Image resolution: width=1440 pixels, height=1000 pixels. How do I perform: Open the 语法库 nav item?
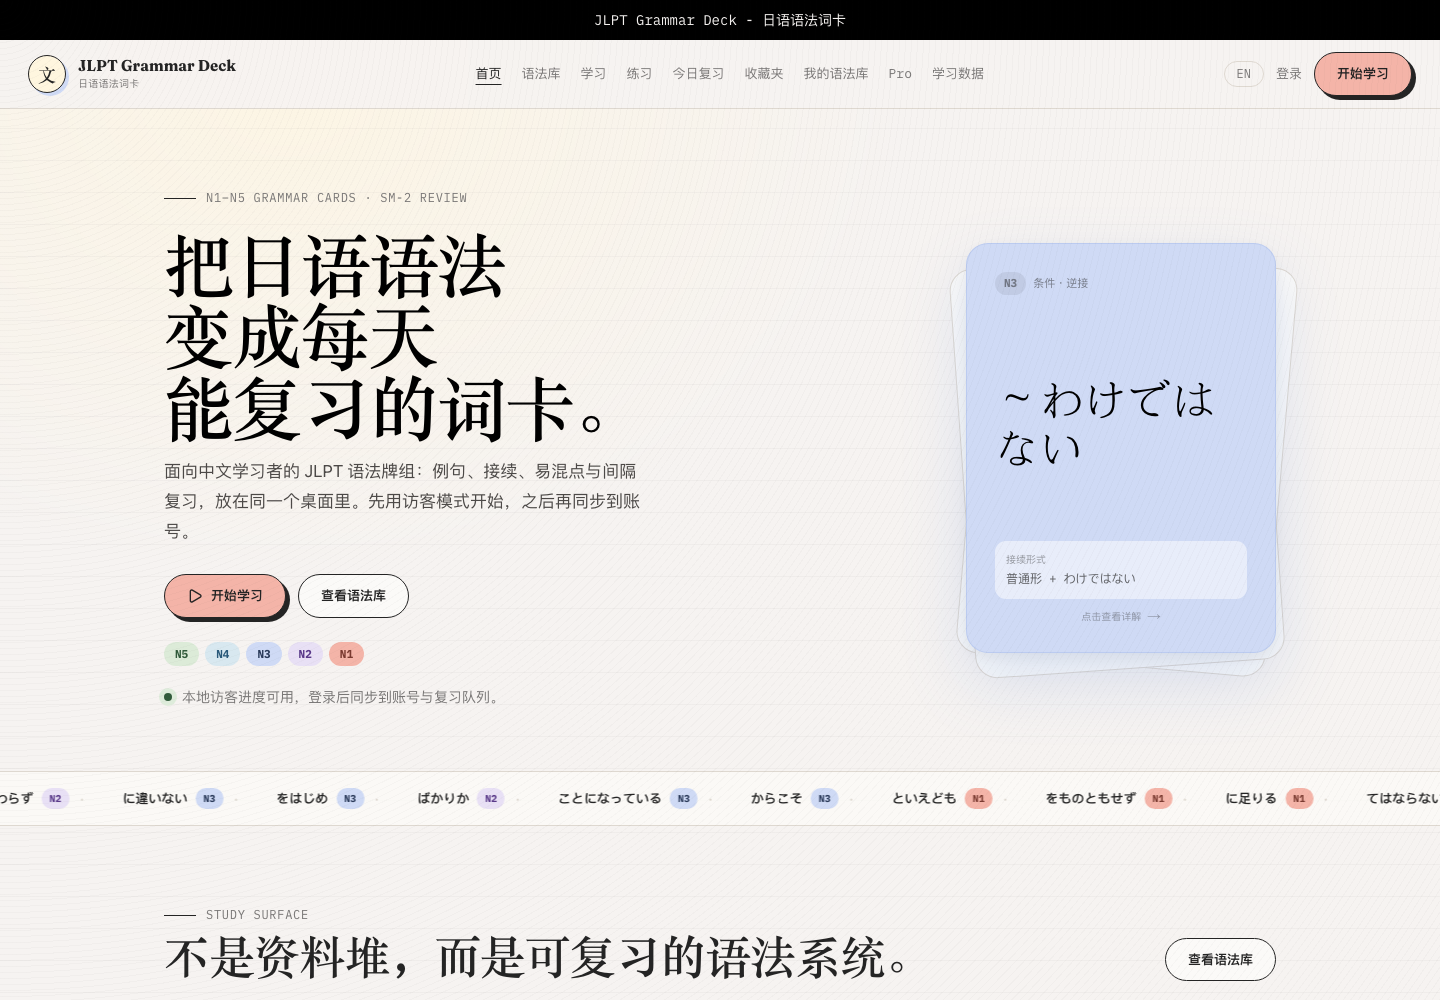click(541, 74)
